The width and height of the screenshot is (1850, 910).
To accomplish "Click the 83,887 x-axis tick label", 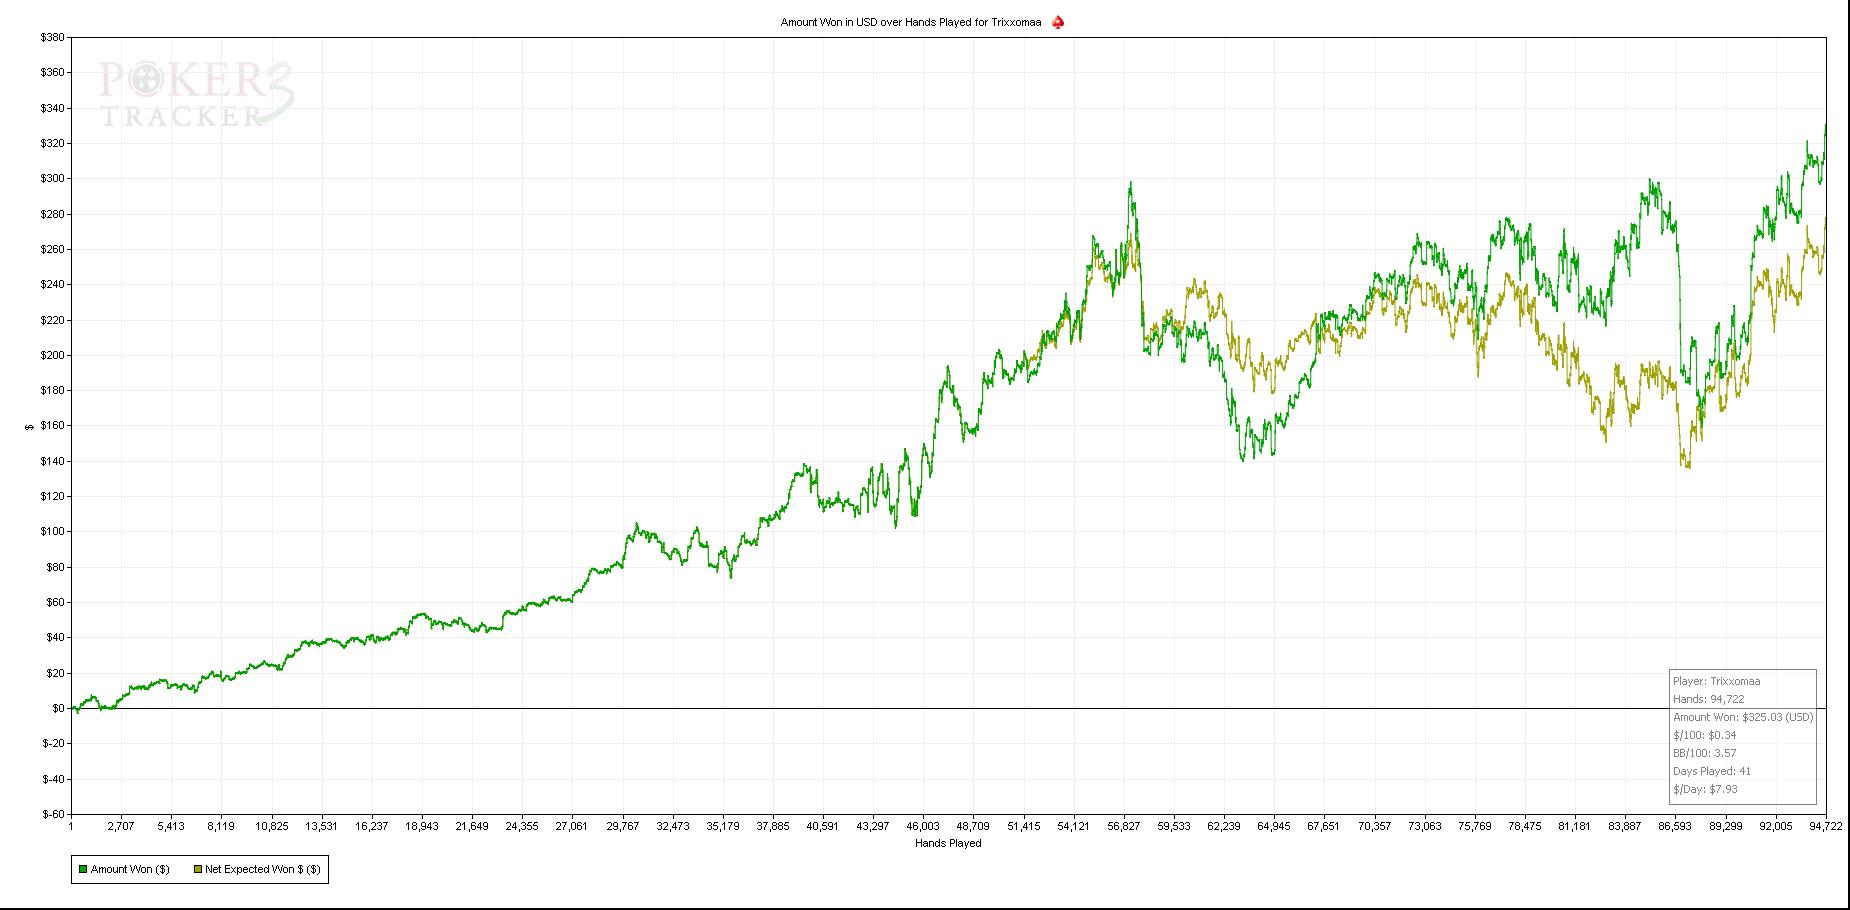I will [x=1625, y=827].
